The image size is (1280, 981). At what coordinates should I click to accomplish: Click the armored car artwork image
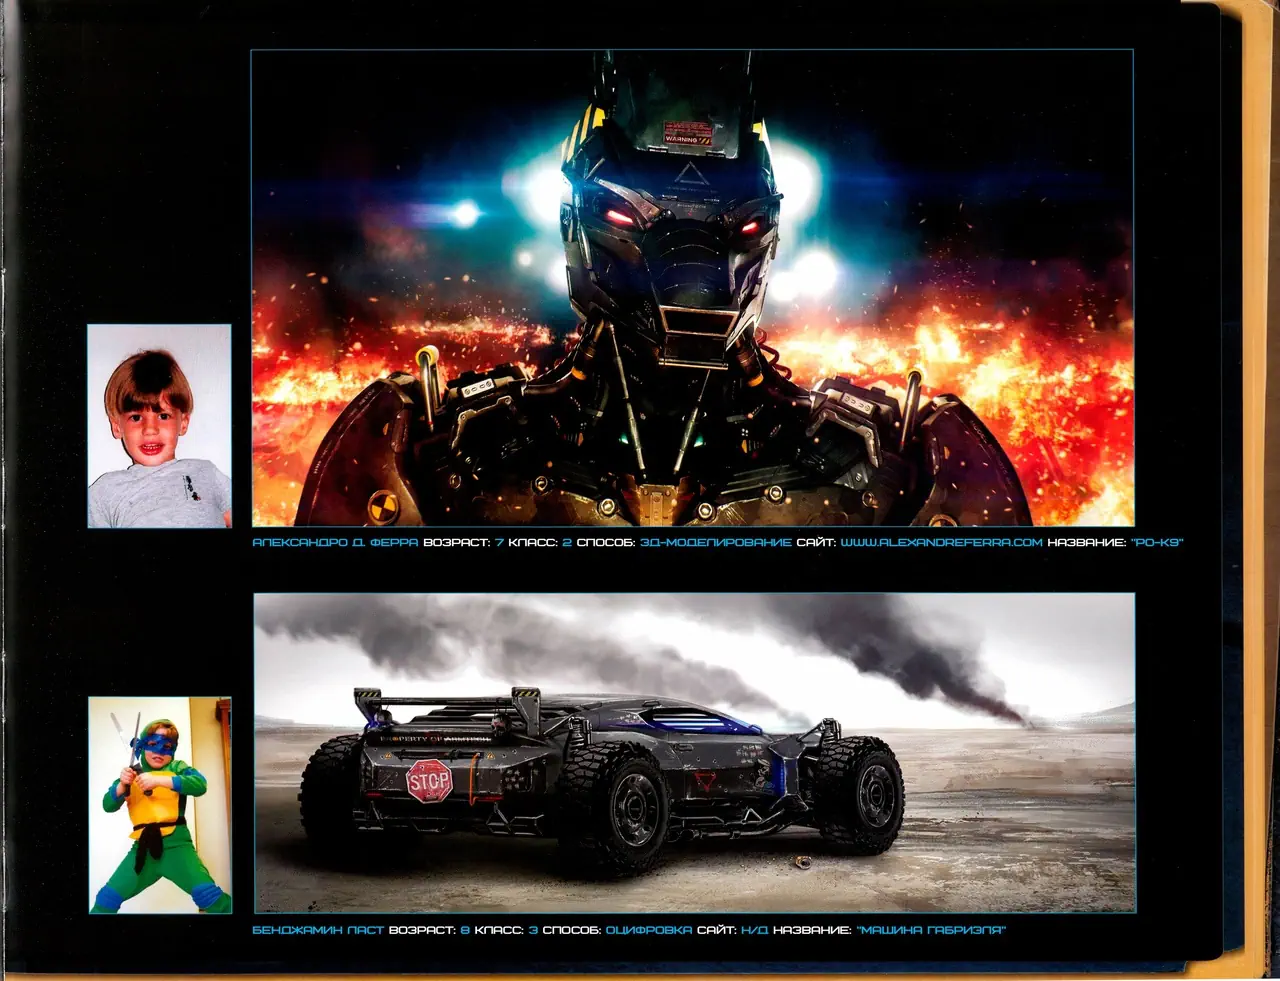694,752
